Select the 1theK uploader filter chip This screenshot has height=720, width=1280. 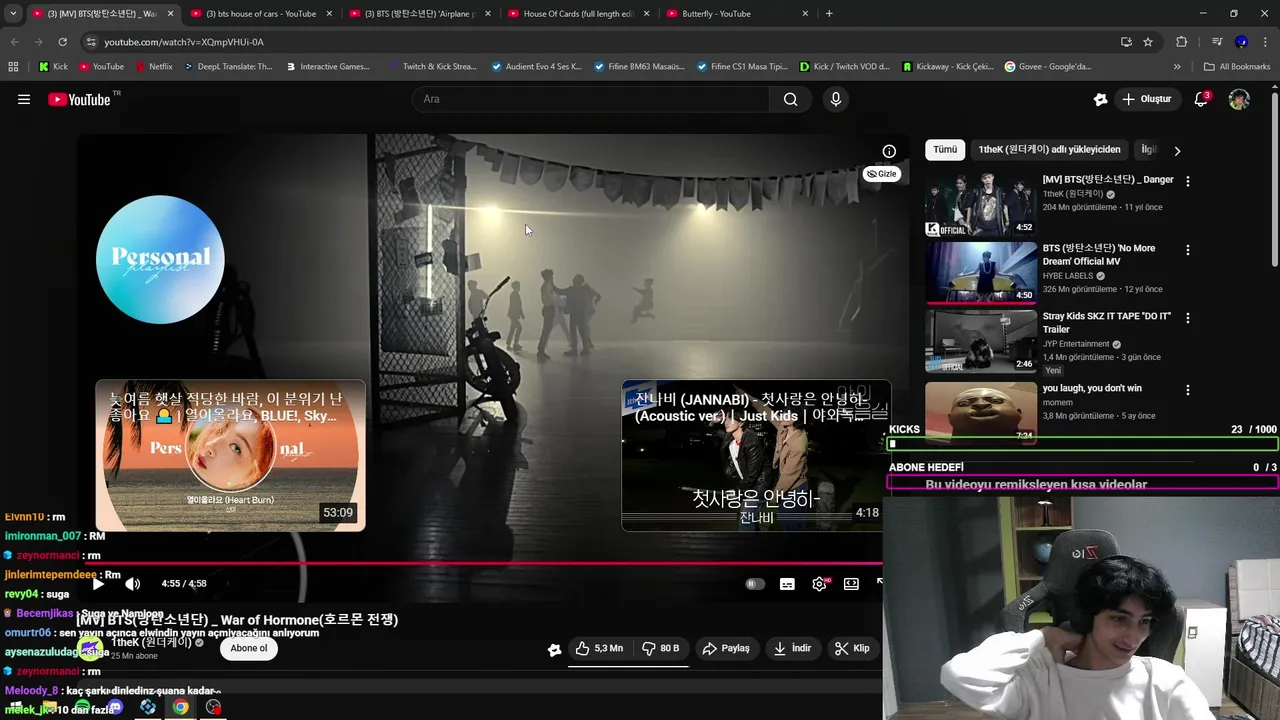coord(1049,150)
